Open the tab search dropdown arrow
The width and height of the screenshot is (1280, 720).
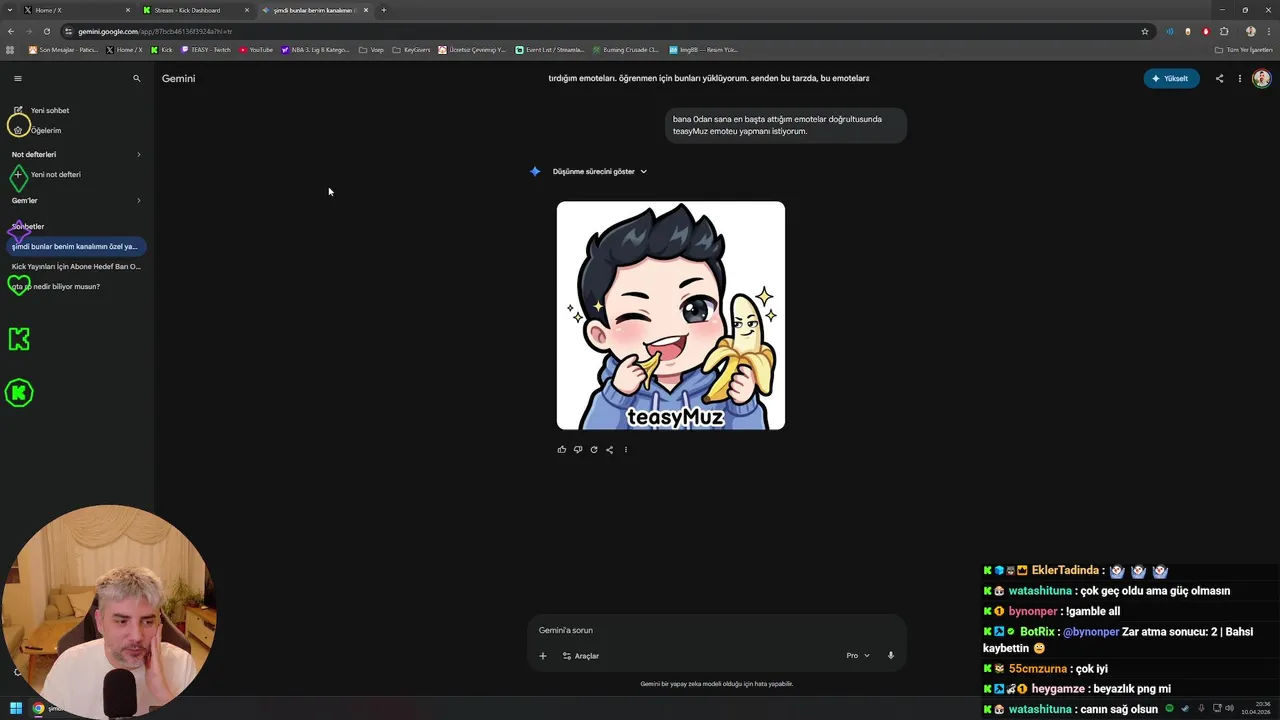pos(9,10)
